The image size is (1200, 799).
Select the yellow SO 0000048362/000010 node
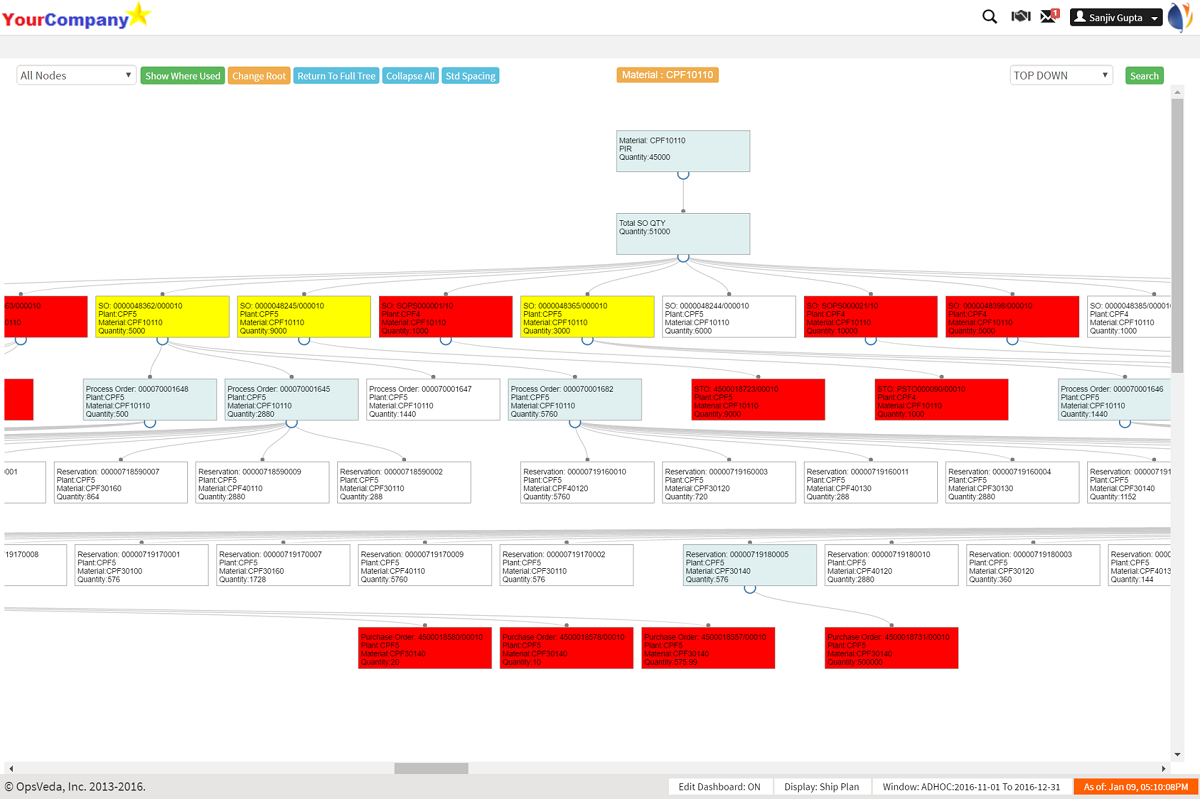pyautogui.click(x=162, y=316)
